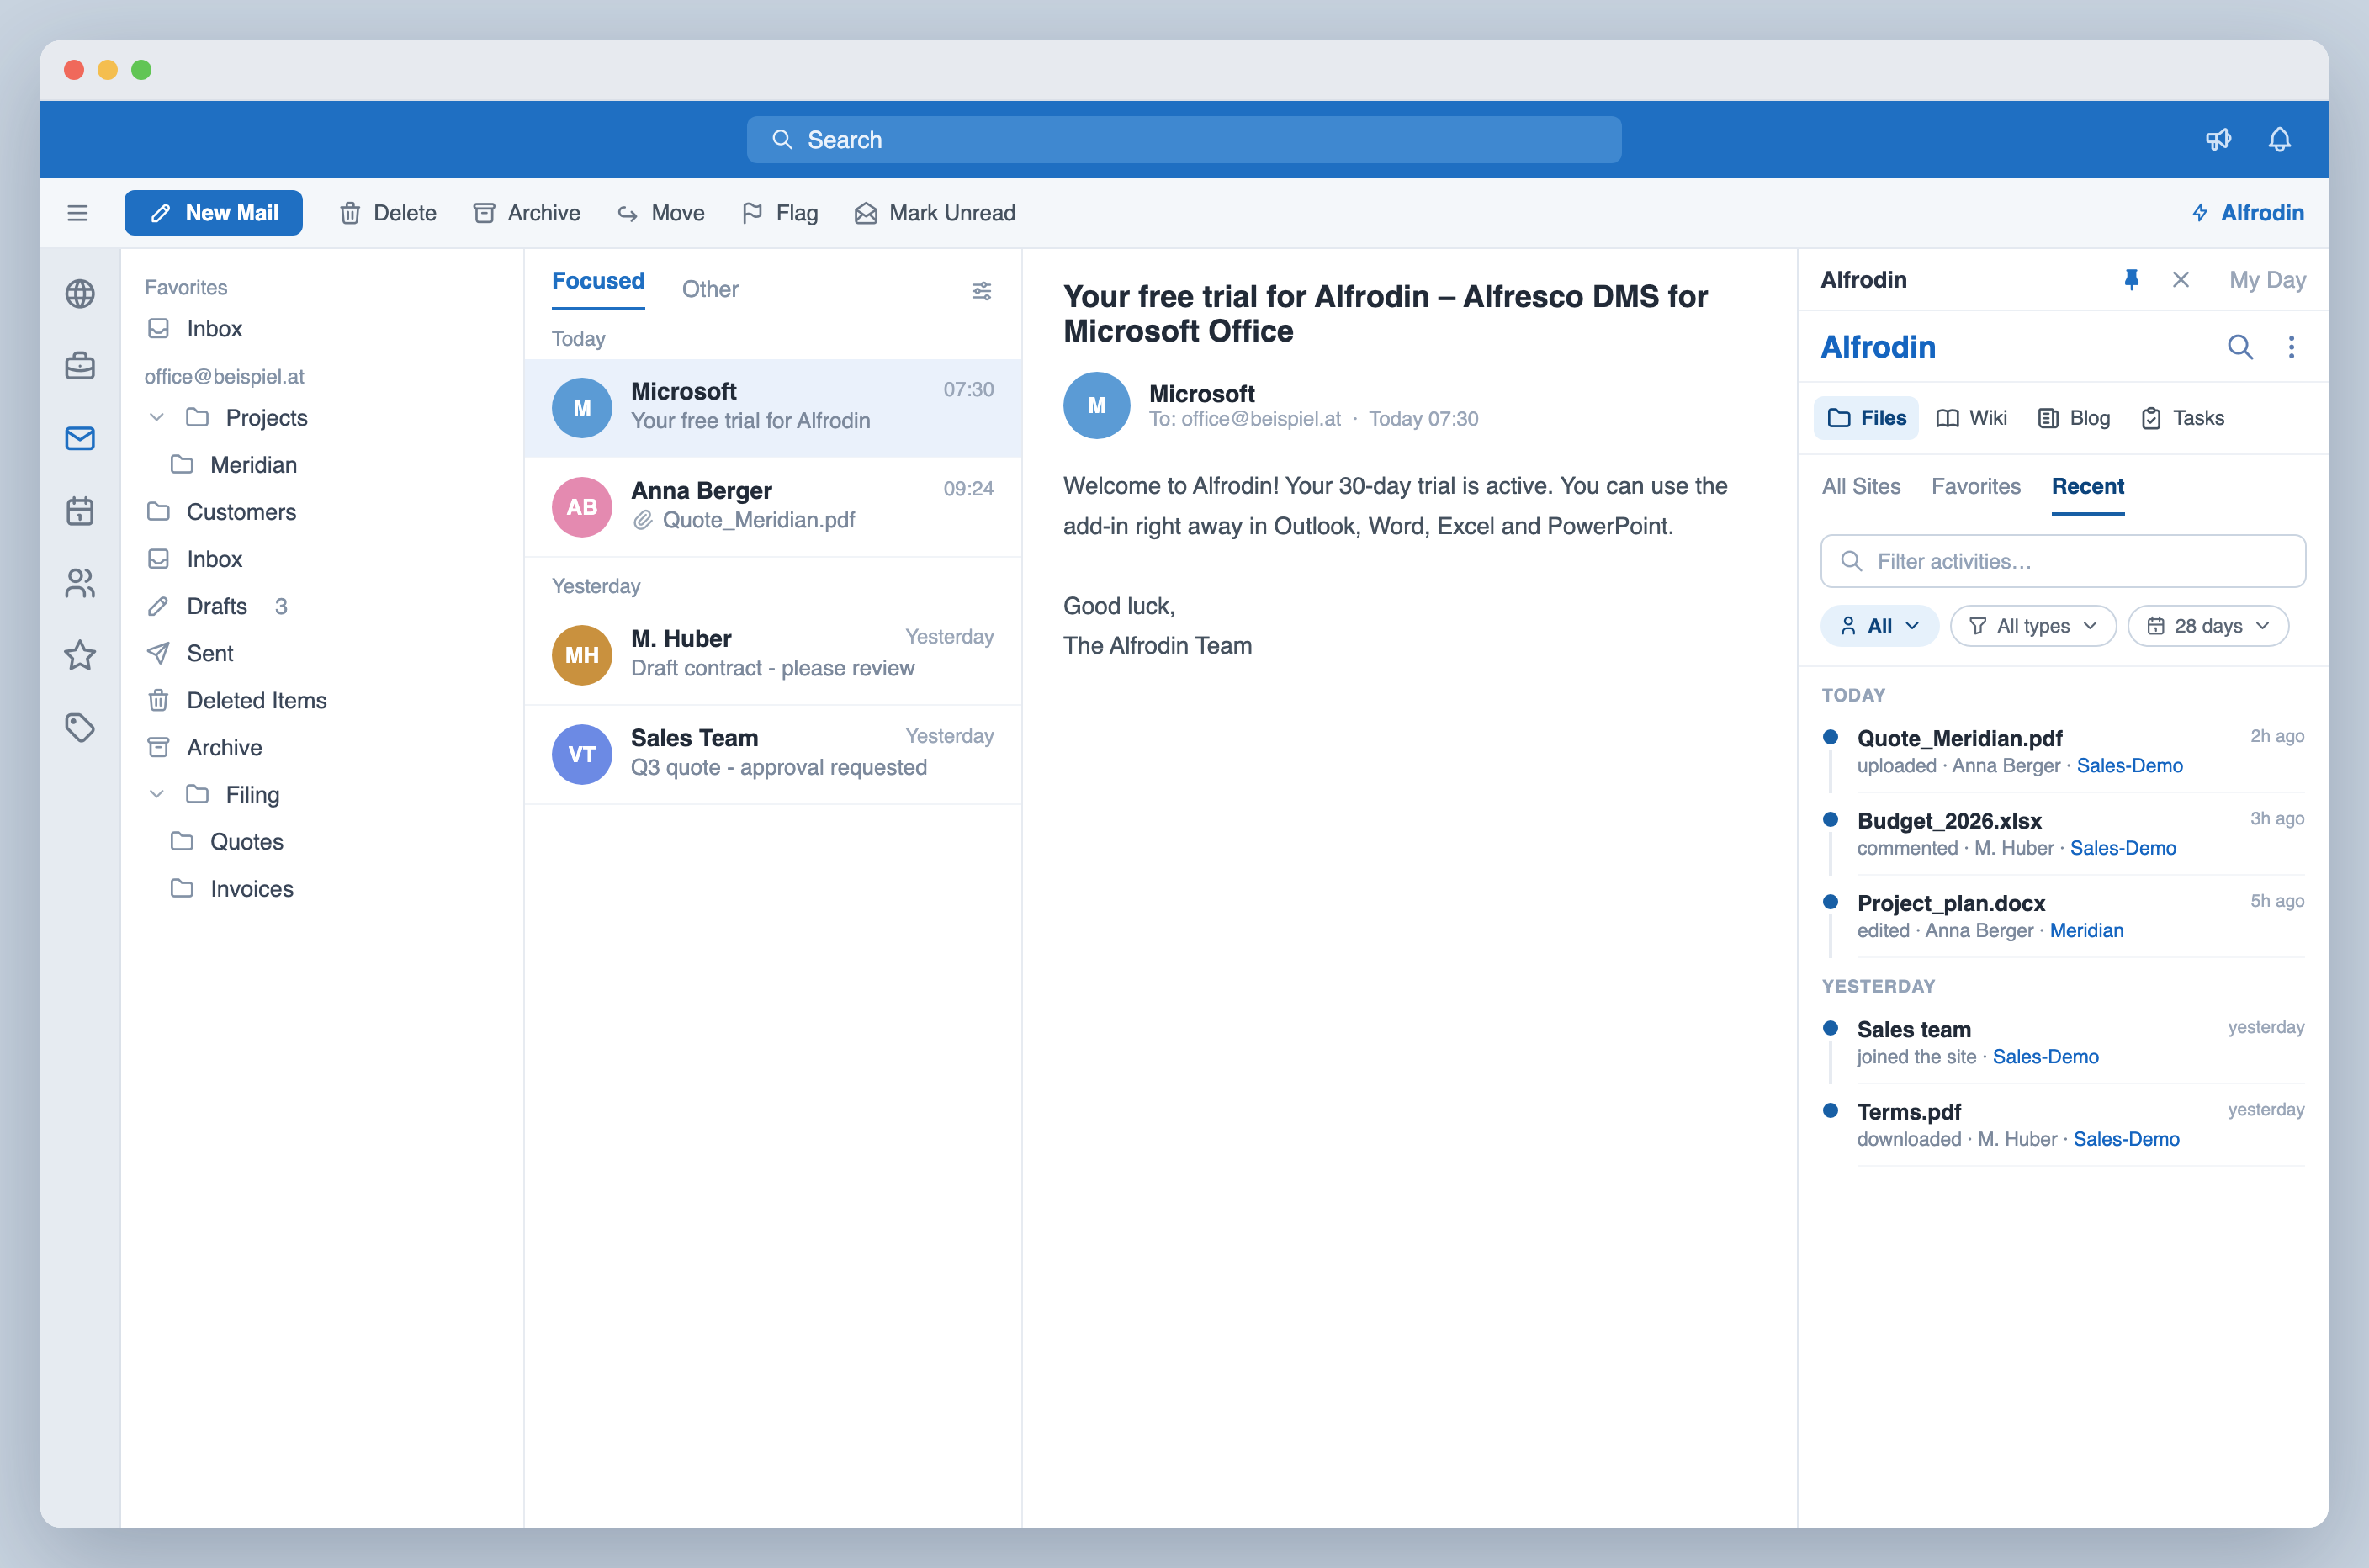Switch to the Other inbox tab
2369x1568 pixels.
tap(710, 289)
